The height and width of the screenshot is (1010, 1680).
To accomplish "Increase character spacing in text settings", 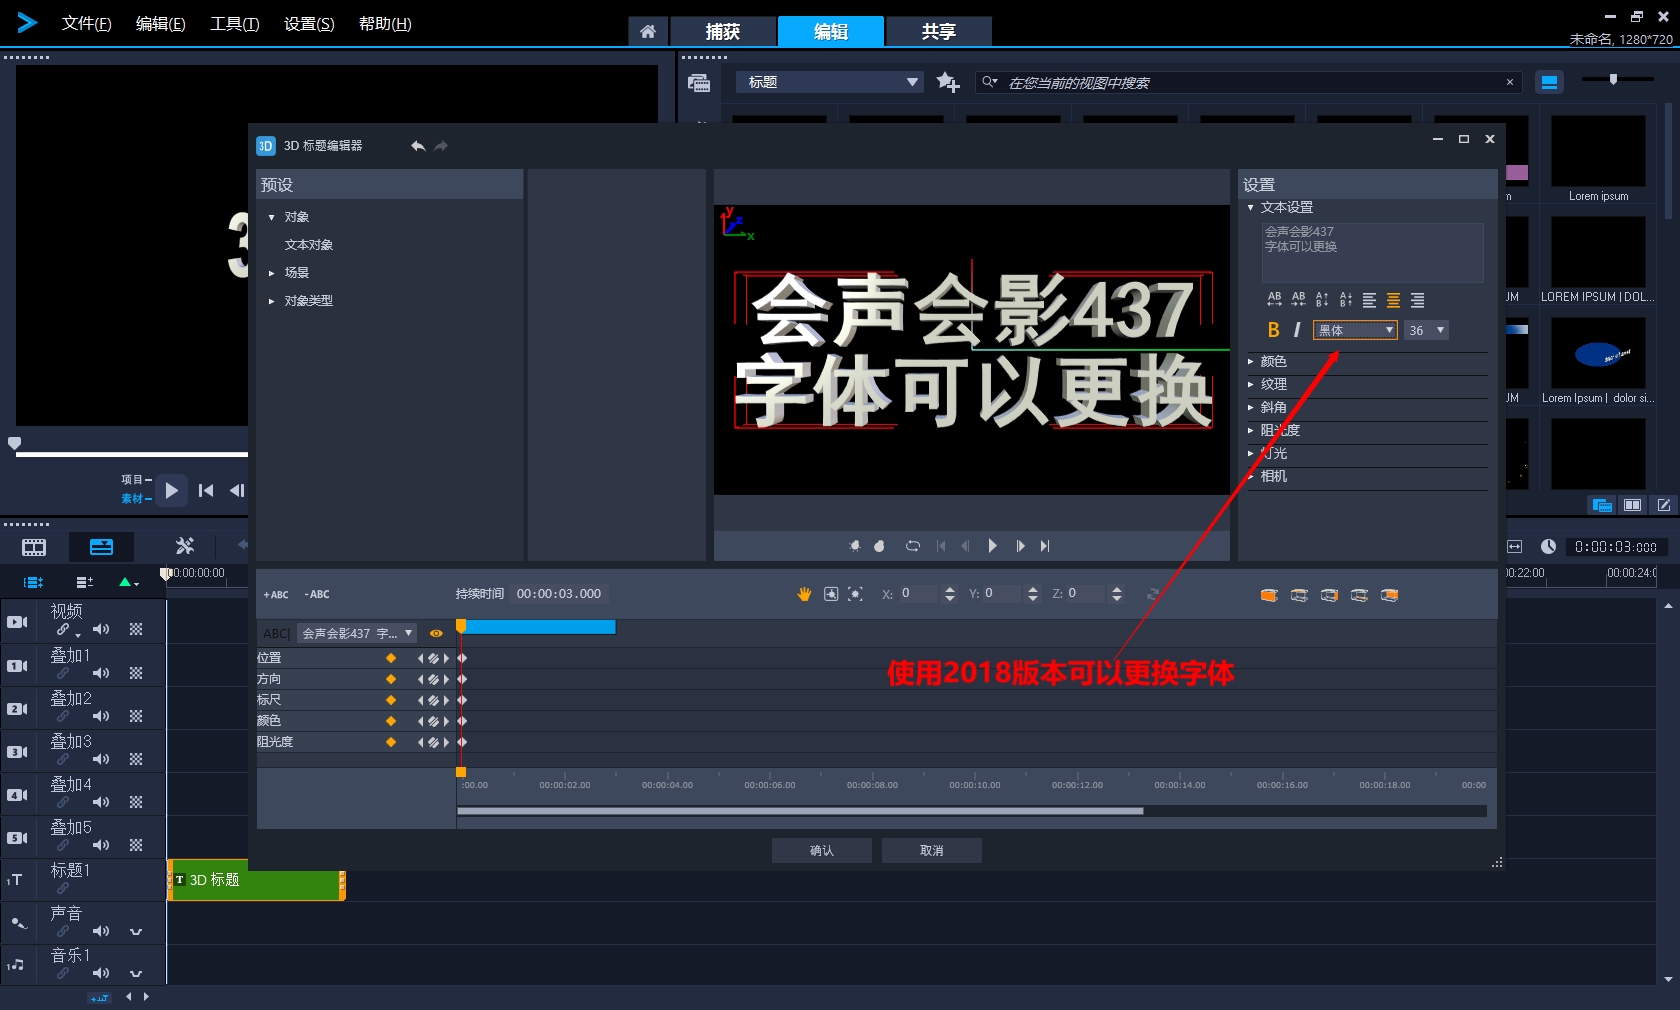I will click(1274, 299).
